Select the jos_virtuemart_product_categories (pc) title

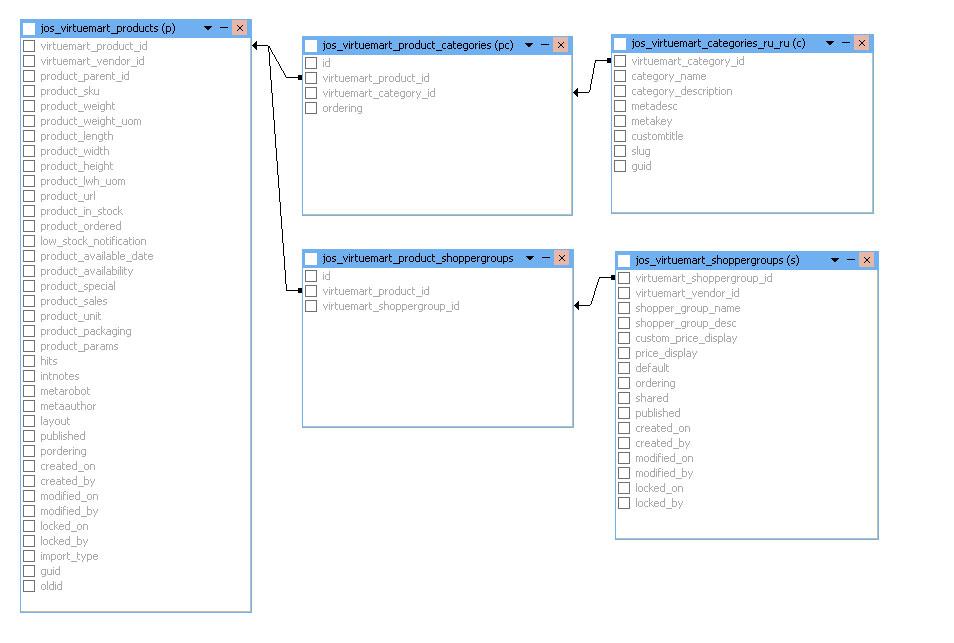(418, 45)
